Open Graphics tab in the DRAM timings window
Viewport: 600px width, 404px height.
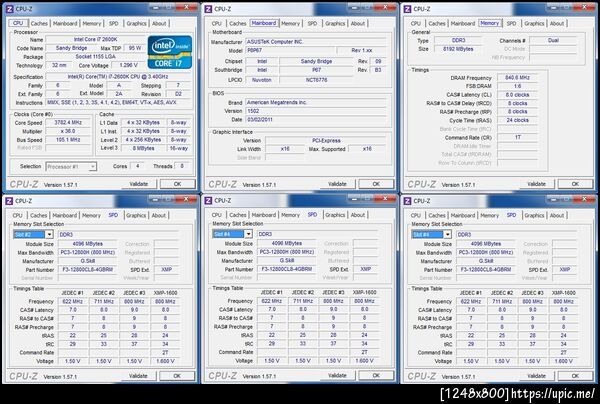(x=534, y=23)
